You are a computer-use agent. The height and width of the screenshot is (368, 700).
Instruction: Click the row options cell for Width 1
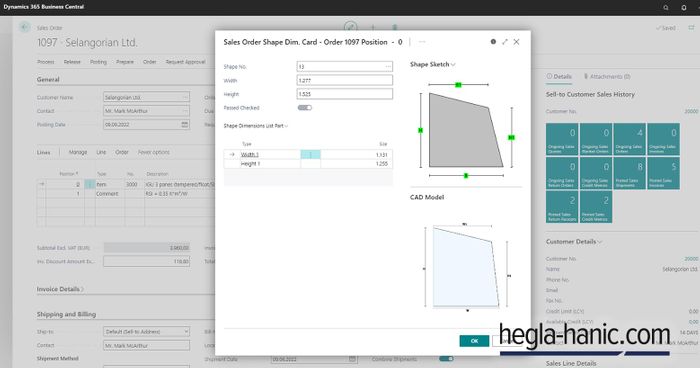(310, 155)
